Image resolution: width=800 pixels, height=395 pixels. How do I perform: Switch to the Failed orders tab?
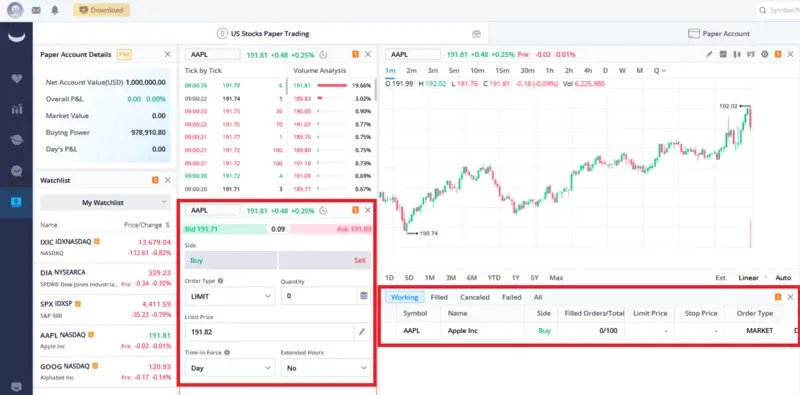(511, 297)
